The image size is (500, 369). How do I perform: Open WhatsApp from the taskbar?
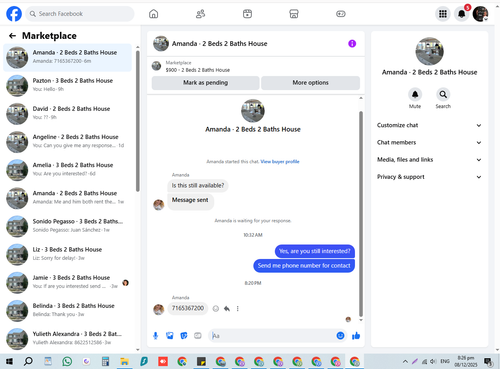[x=67, y=361]
